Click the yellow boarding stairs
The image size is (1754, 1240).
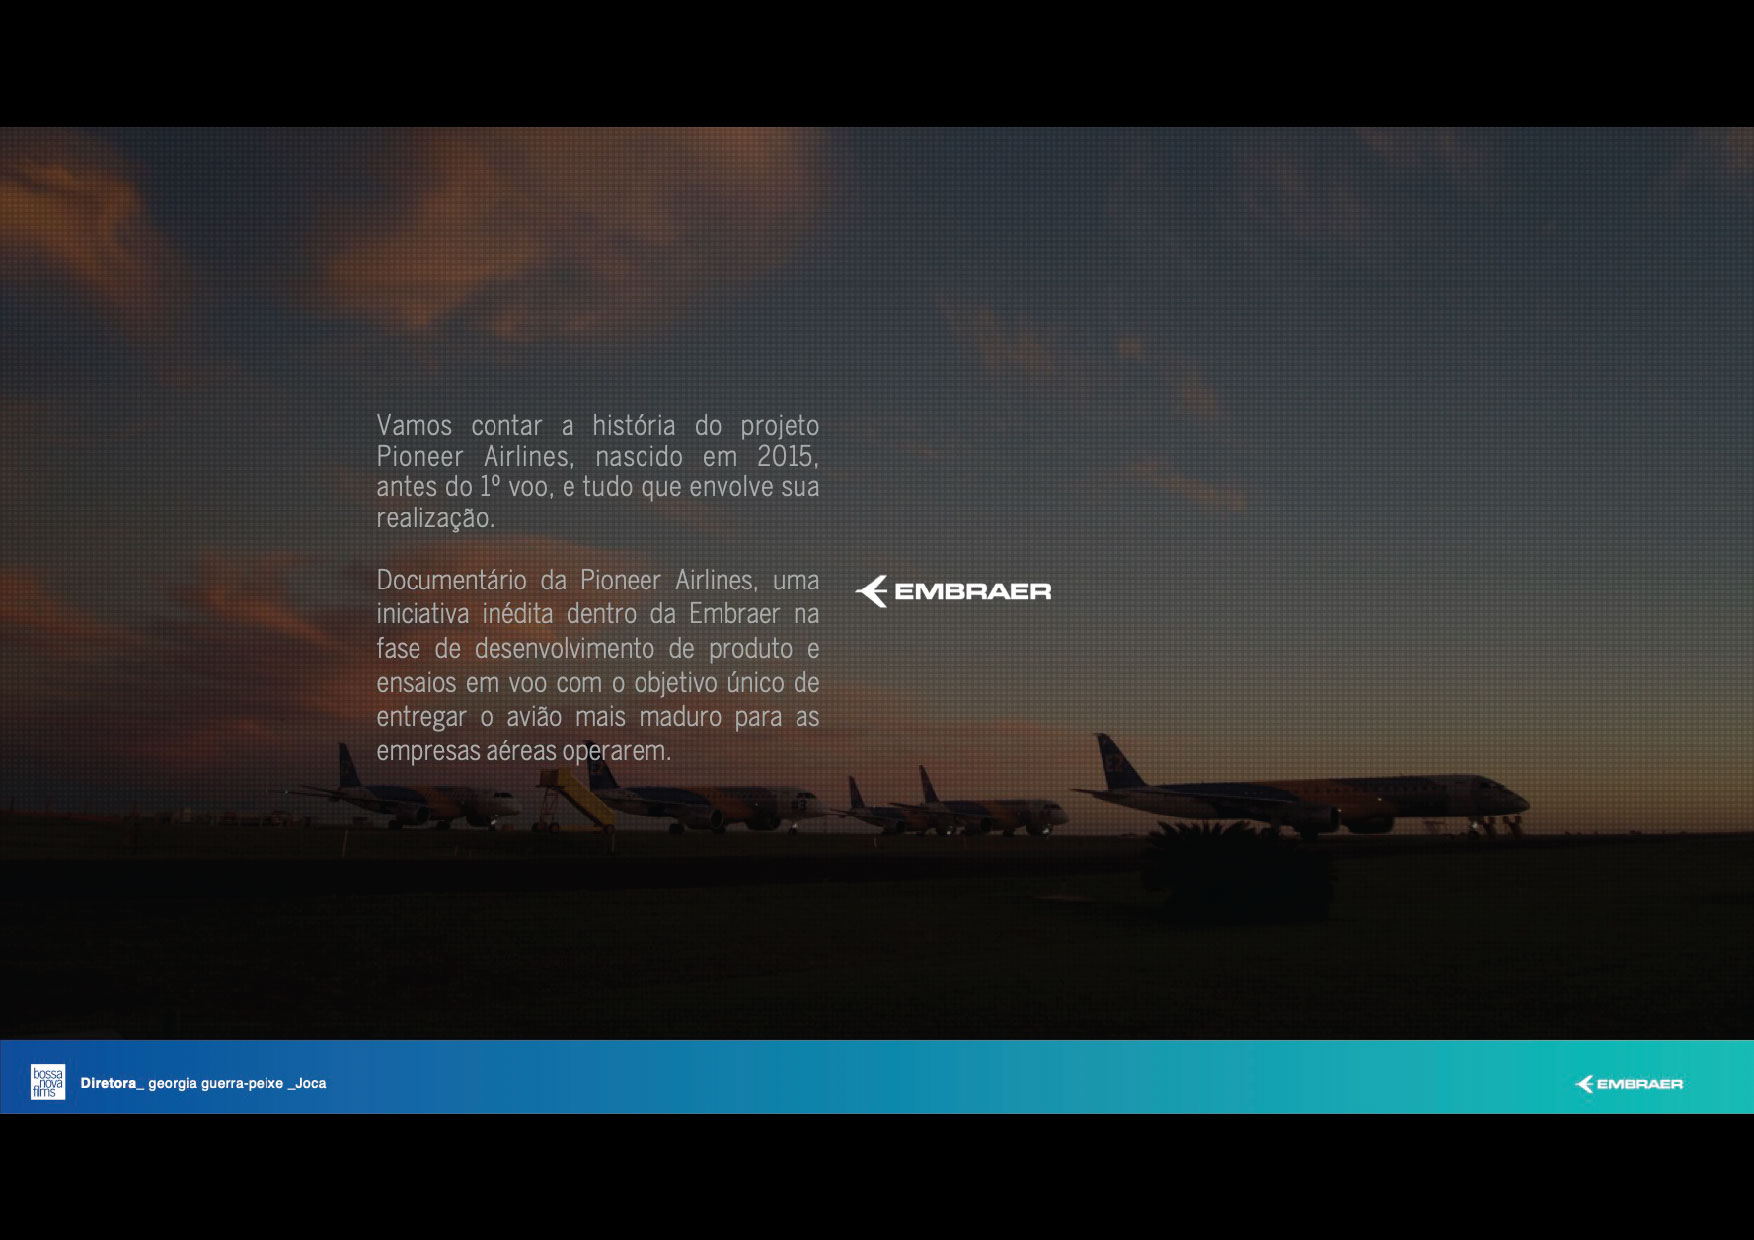click(x=578, y=798)
